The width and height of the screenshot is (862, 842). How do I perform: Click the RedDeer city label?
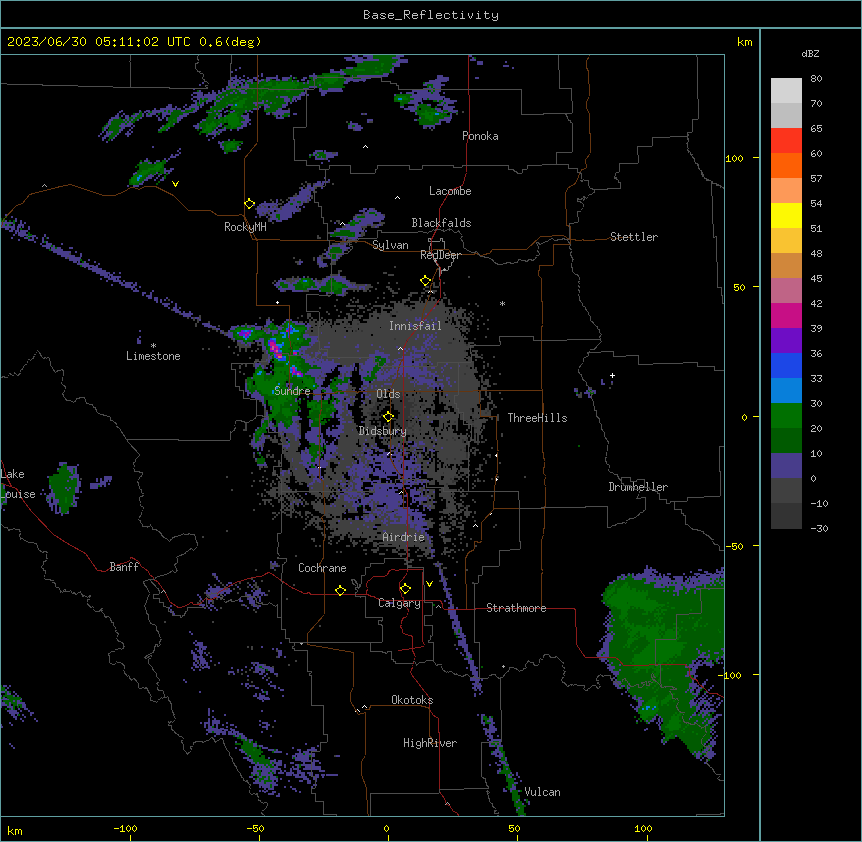[x=440, y=255]
